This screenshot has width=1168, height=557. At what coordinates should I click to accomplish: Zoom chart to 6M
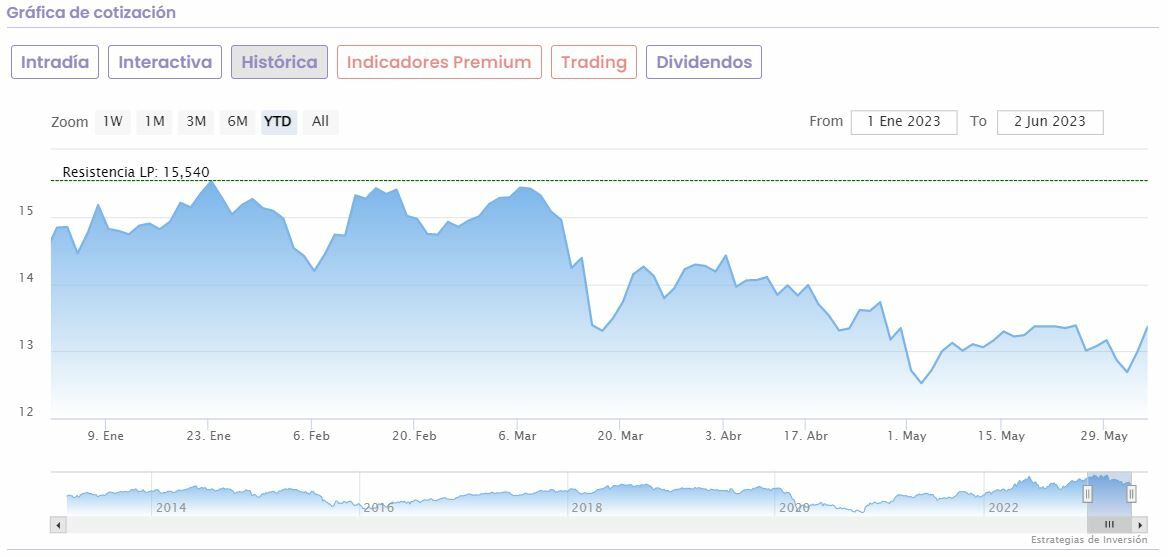click(237, 122)
